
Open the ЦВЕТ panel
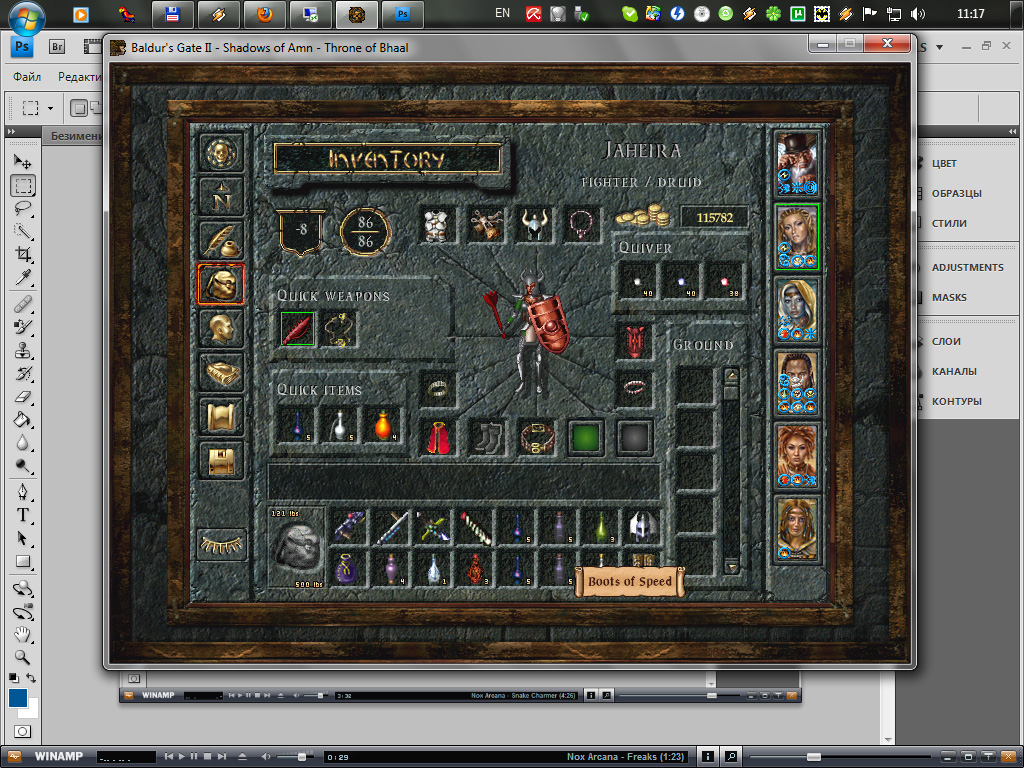point(944,163)
